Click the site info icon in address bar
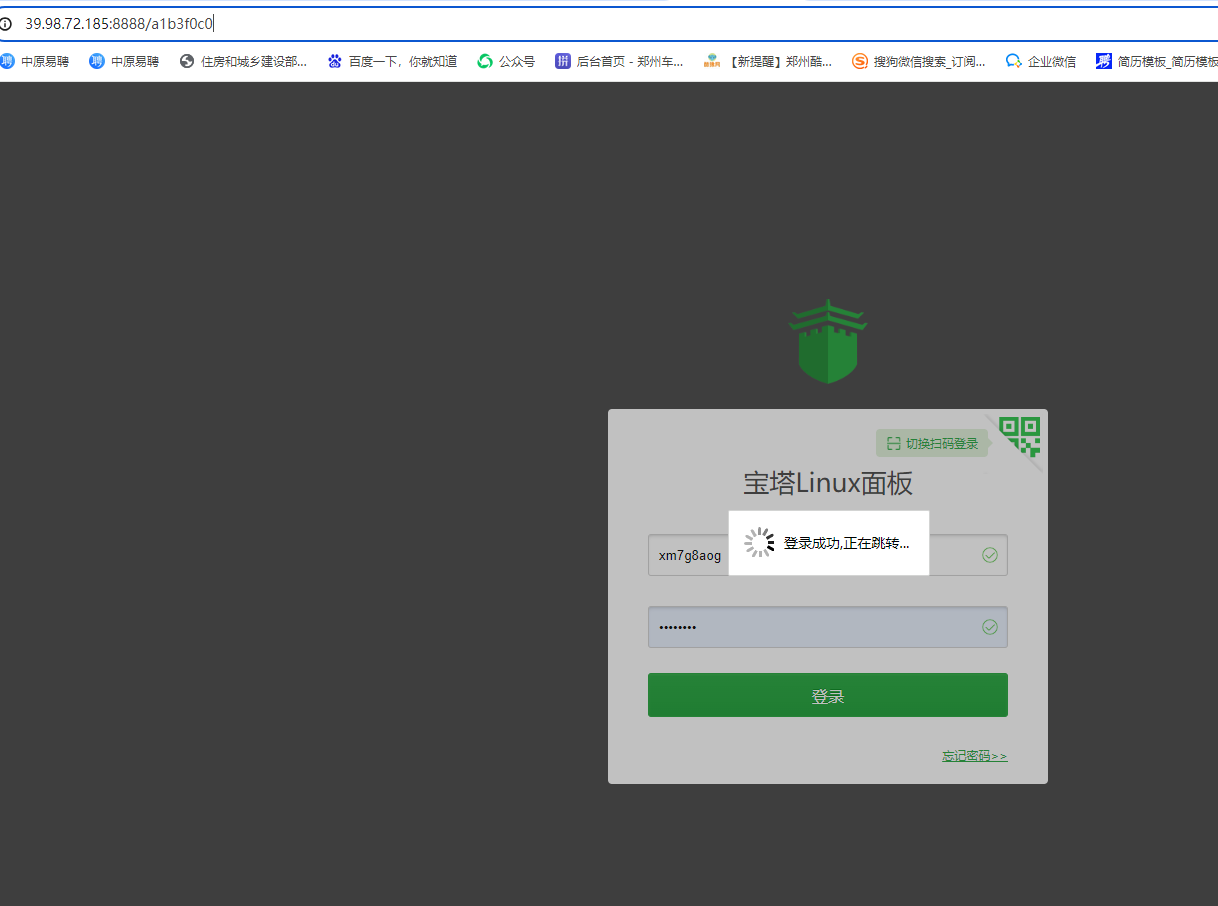 (5, 23)
